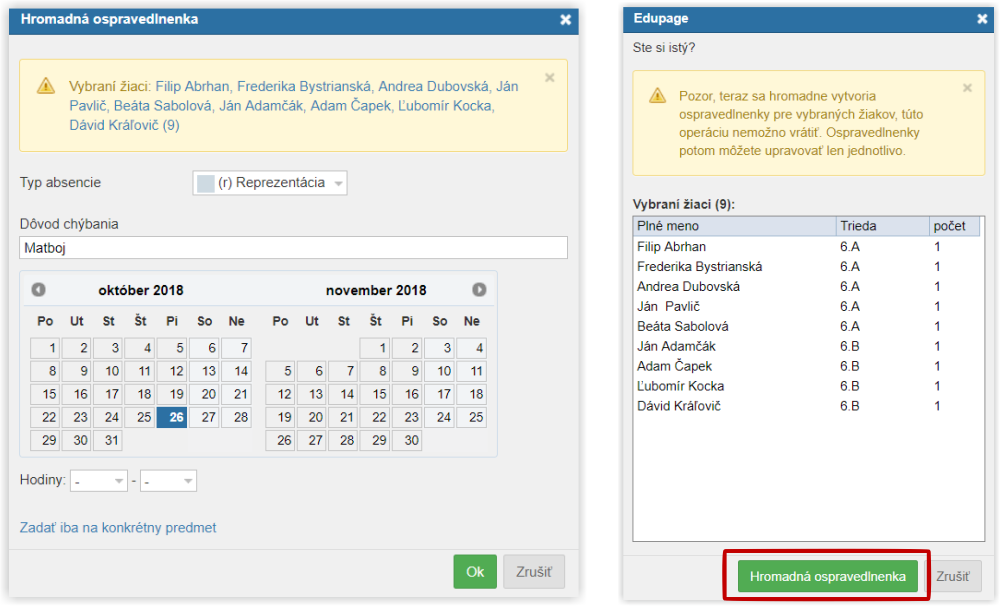
Task: Sort by Plné meno column header
Action: 735,226
